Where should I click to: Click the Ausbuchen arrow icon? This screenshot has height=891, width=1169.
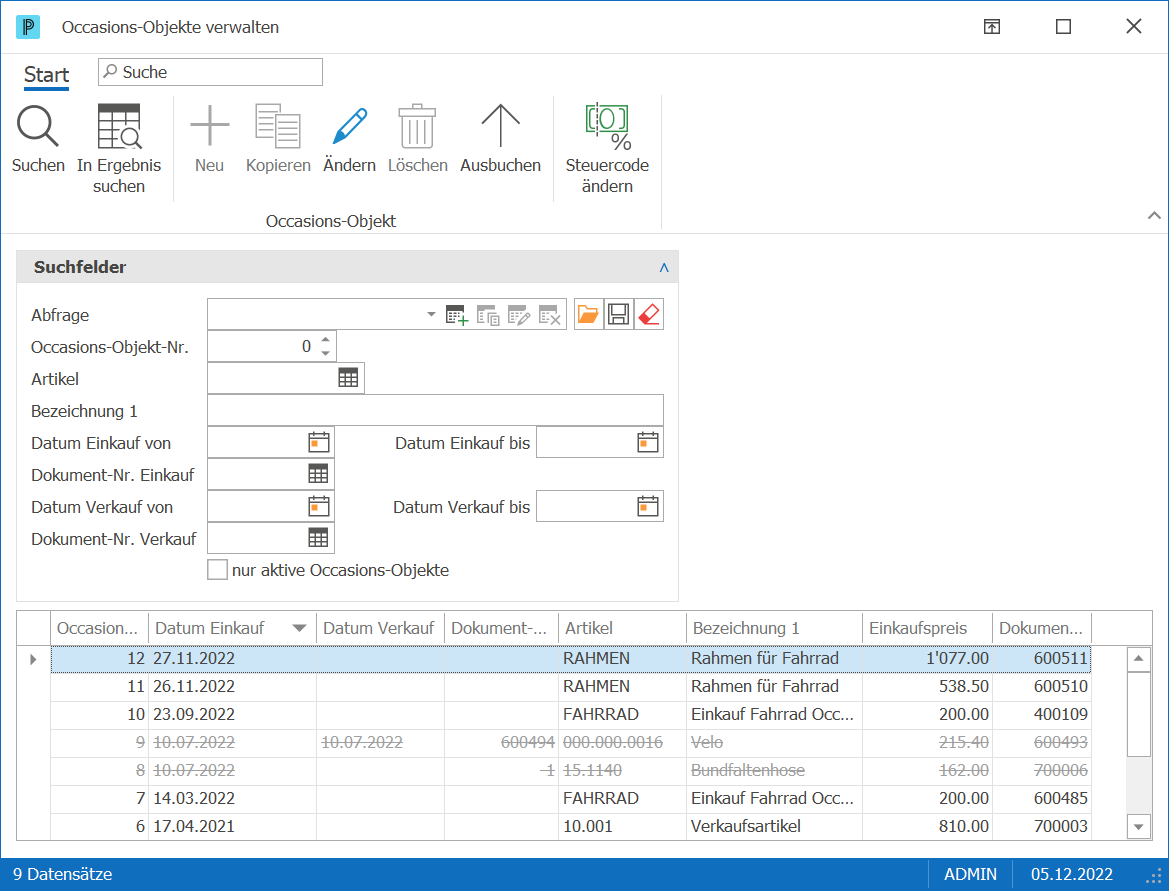pos(500,125)
